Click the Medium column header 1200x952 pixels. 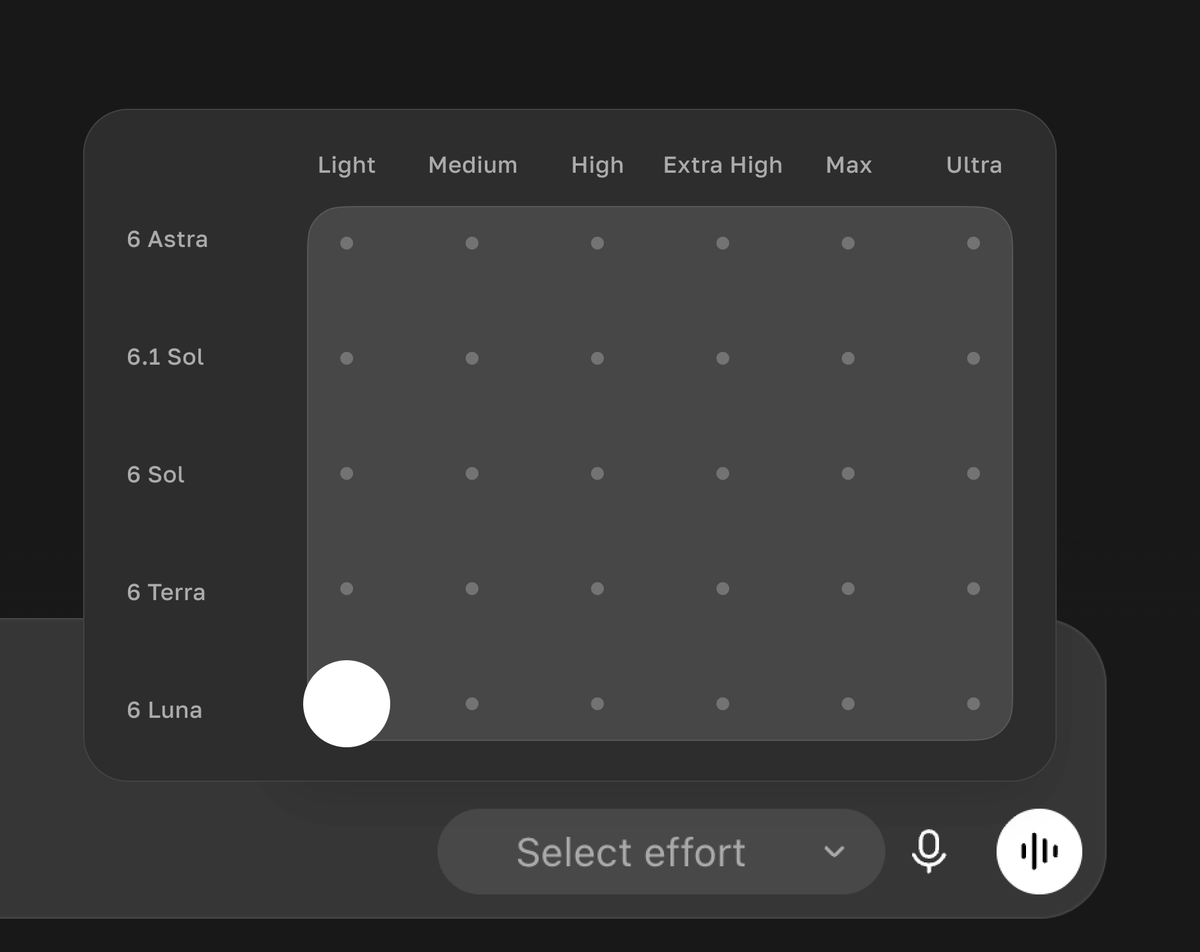click(473, 165)
